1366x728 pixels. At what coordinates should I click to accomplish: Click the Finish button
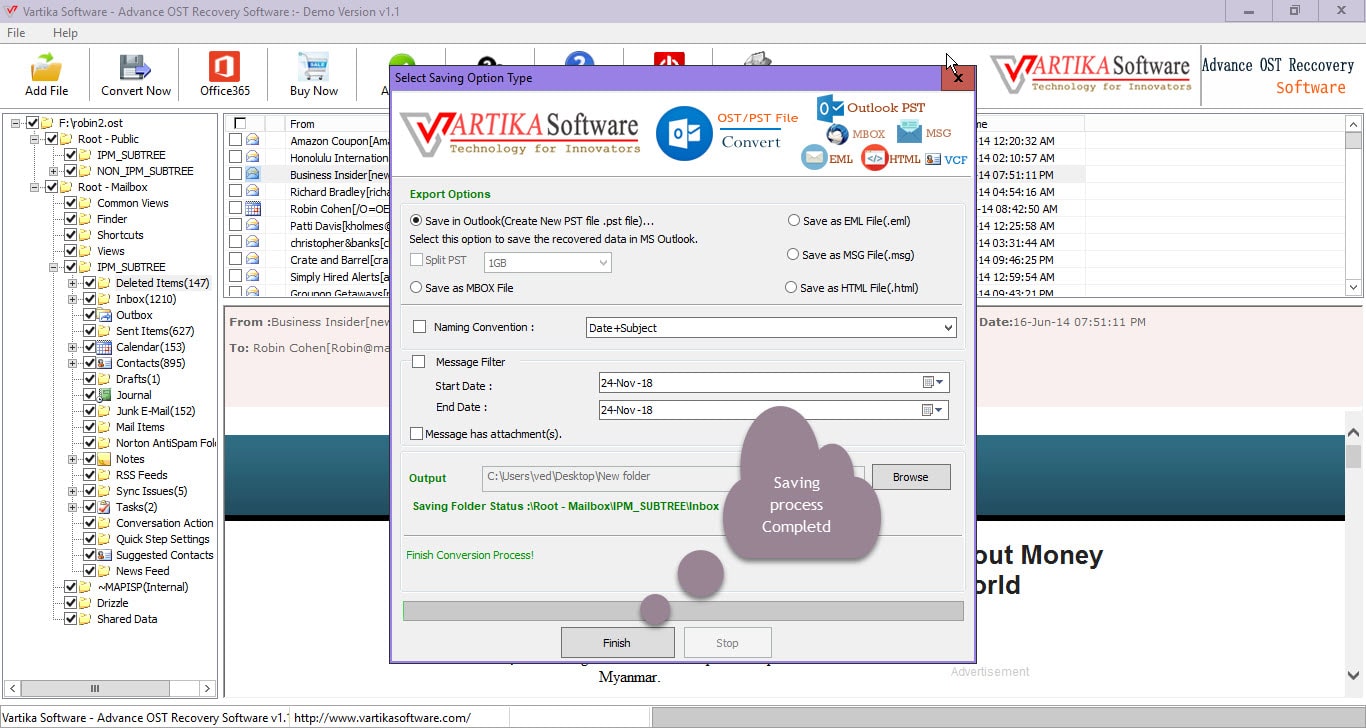(617, 643)
